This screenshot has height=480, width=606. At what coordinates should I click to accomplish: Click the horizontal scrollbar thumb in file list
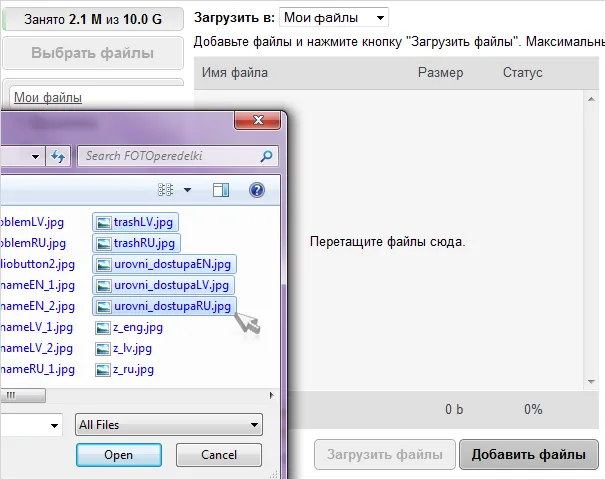coord(22,395)
